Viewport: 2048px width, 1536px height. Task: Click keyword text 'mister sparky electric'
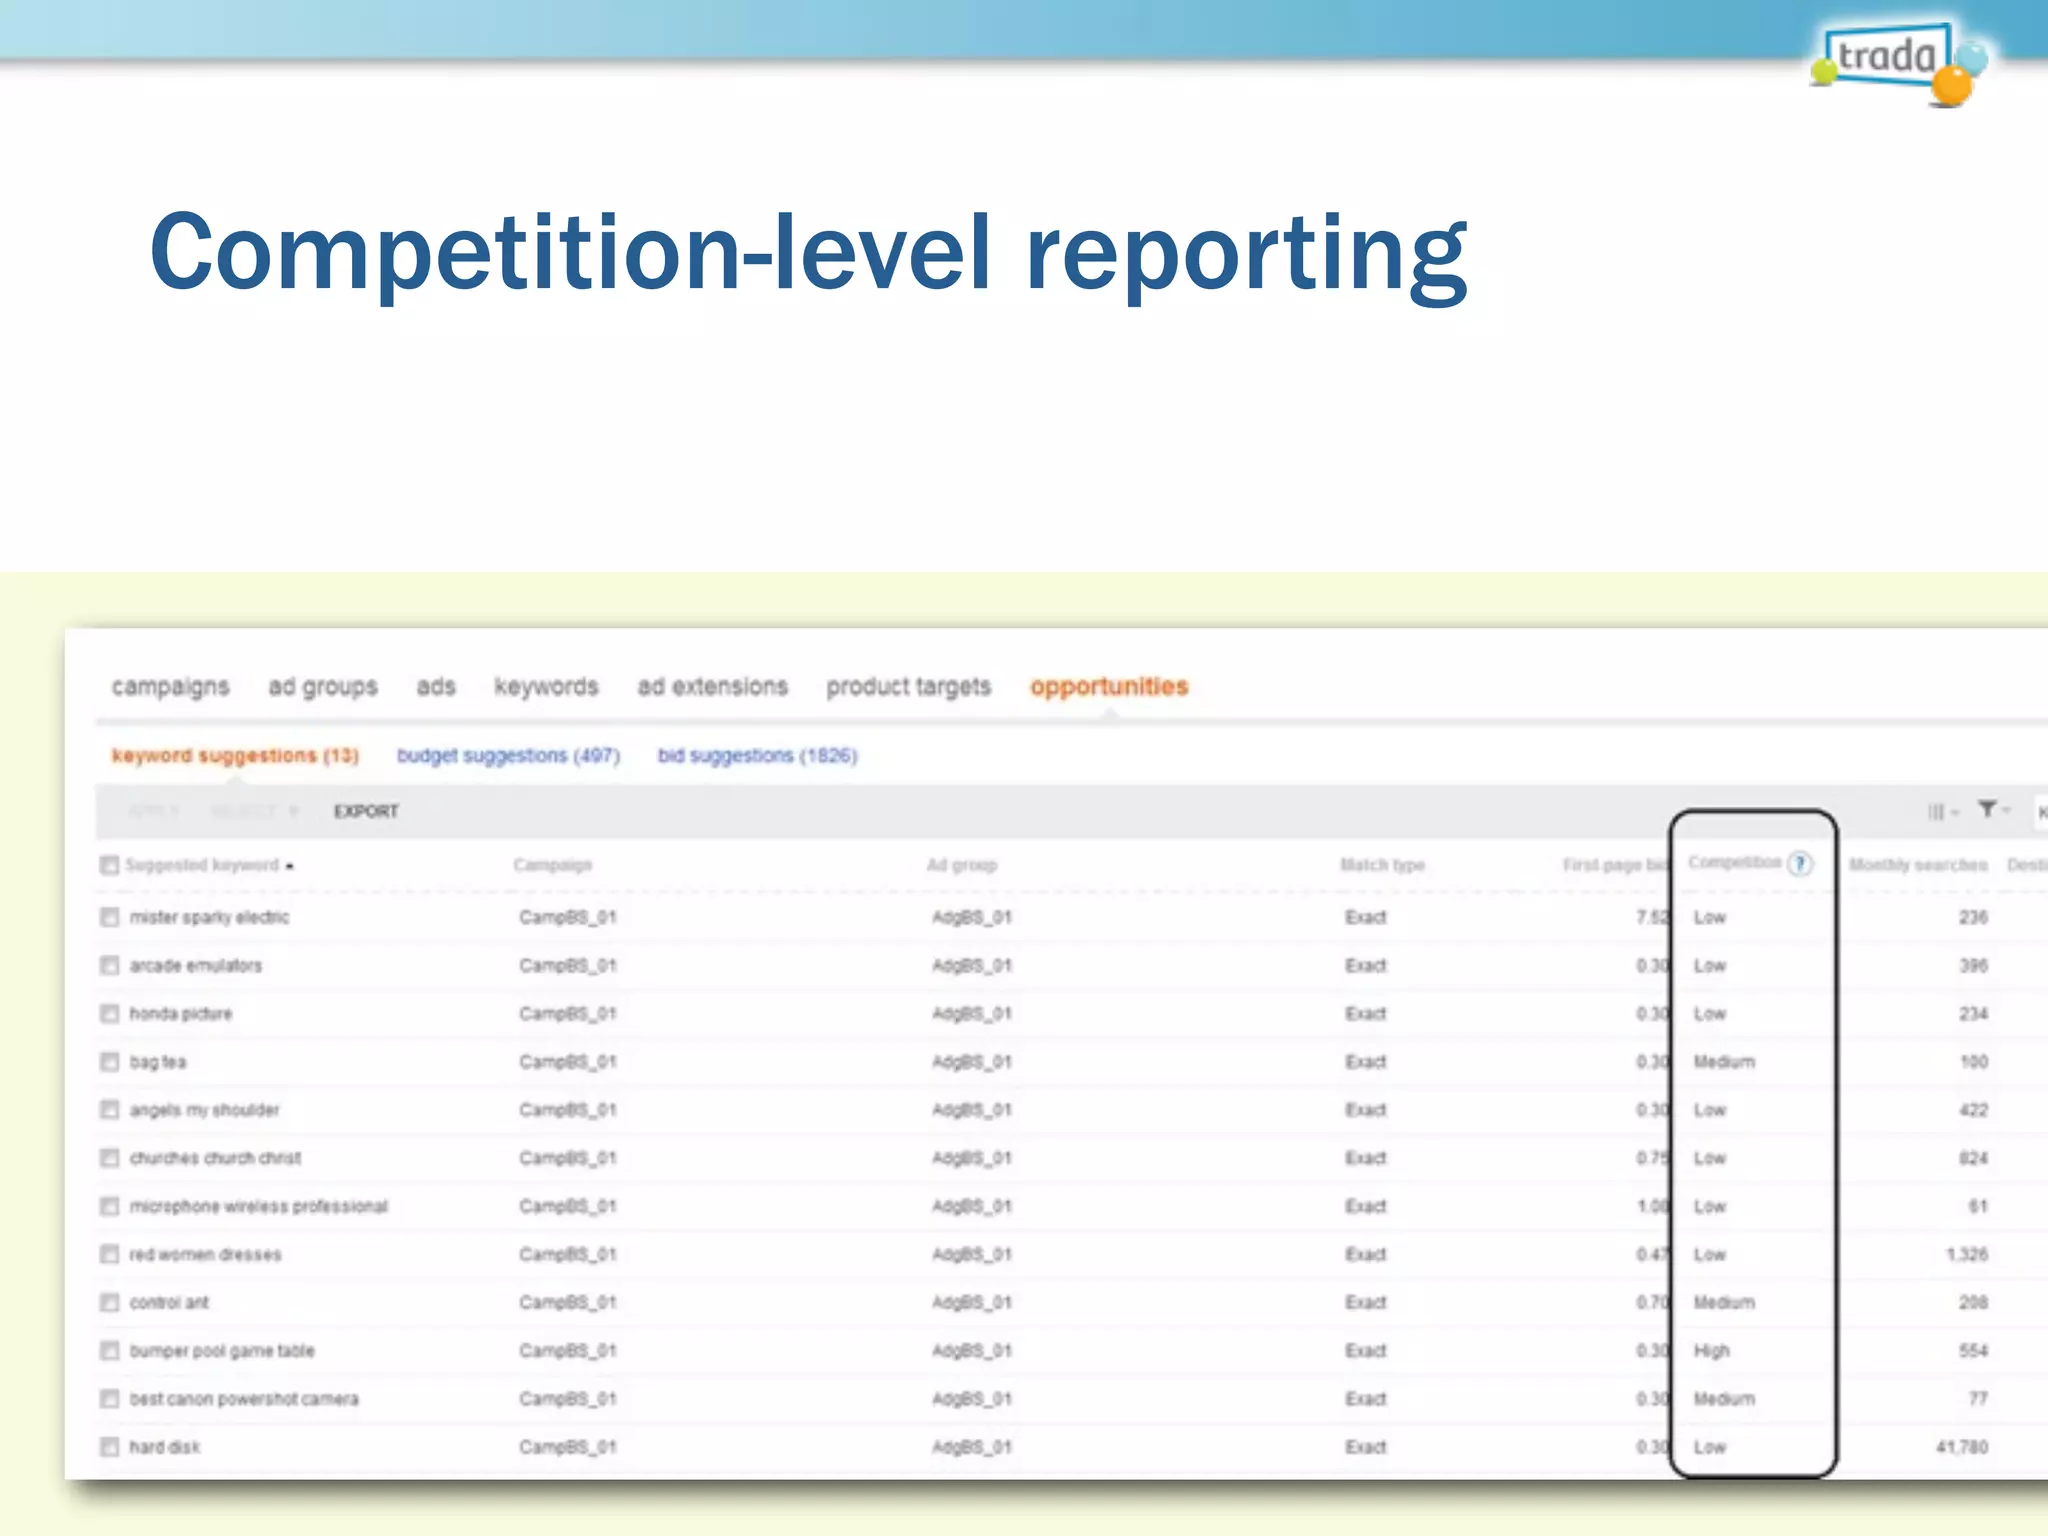tap(209, 917)
